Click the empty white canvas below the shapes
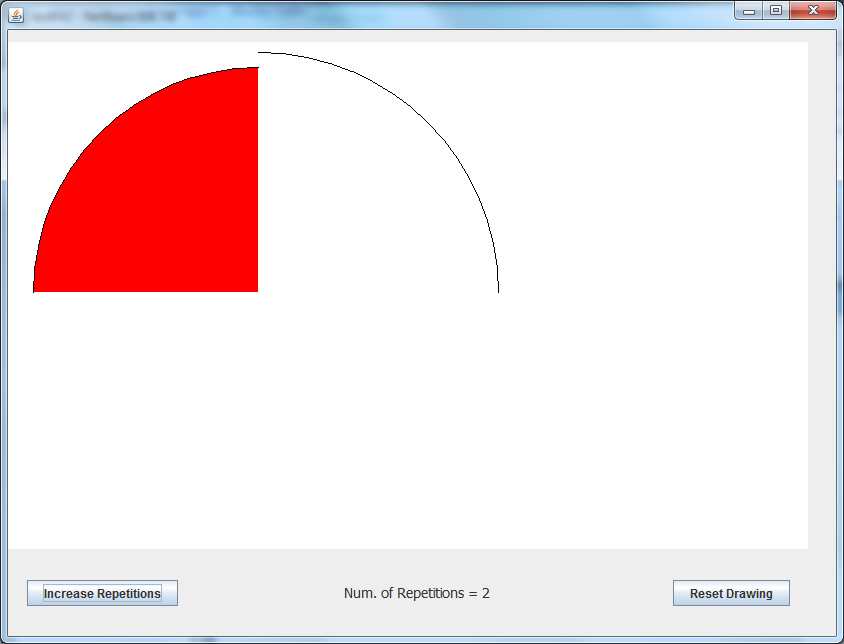 pos(400,430)
